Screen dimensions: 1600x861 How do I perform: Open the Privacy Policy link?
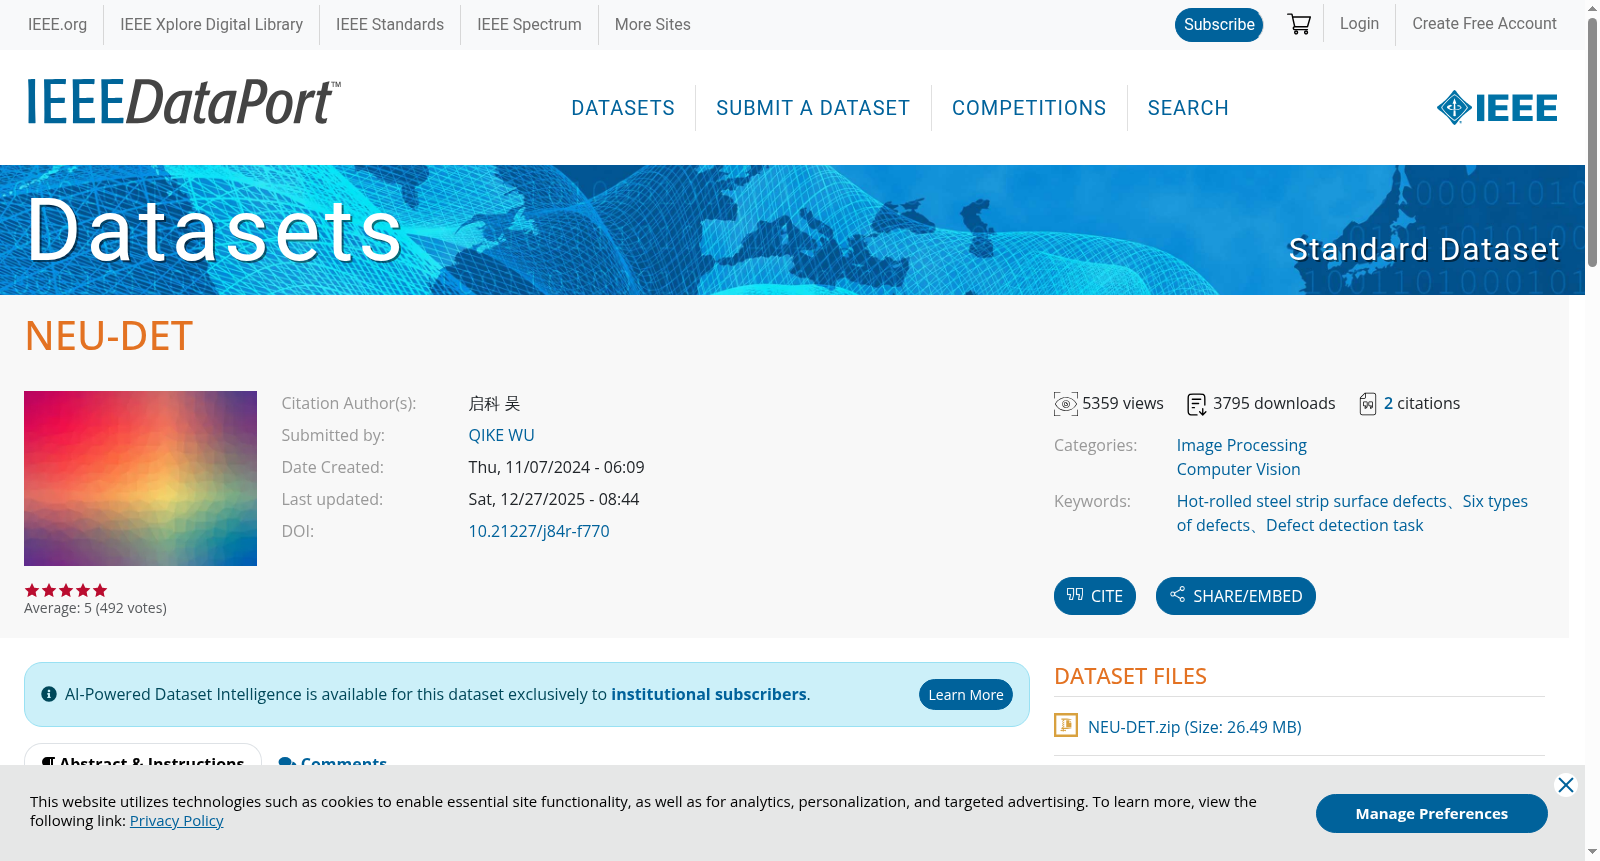pos(176,821)
